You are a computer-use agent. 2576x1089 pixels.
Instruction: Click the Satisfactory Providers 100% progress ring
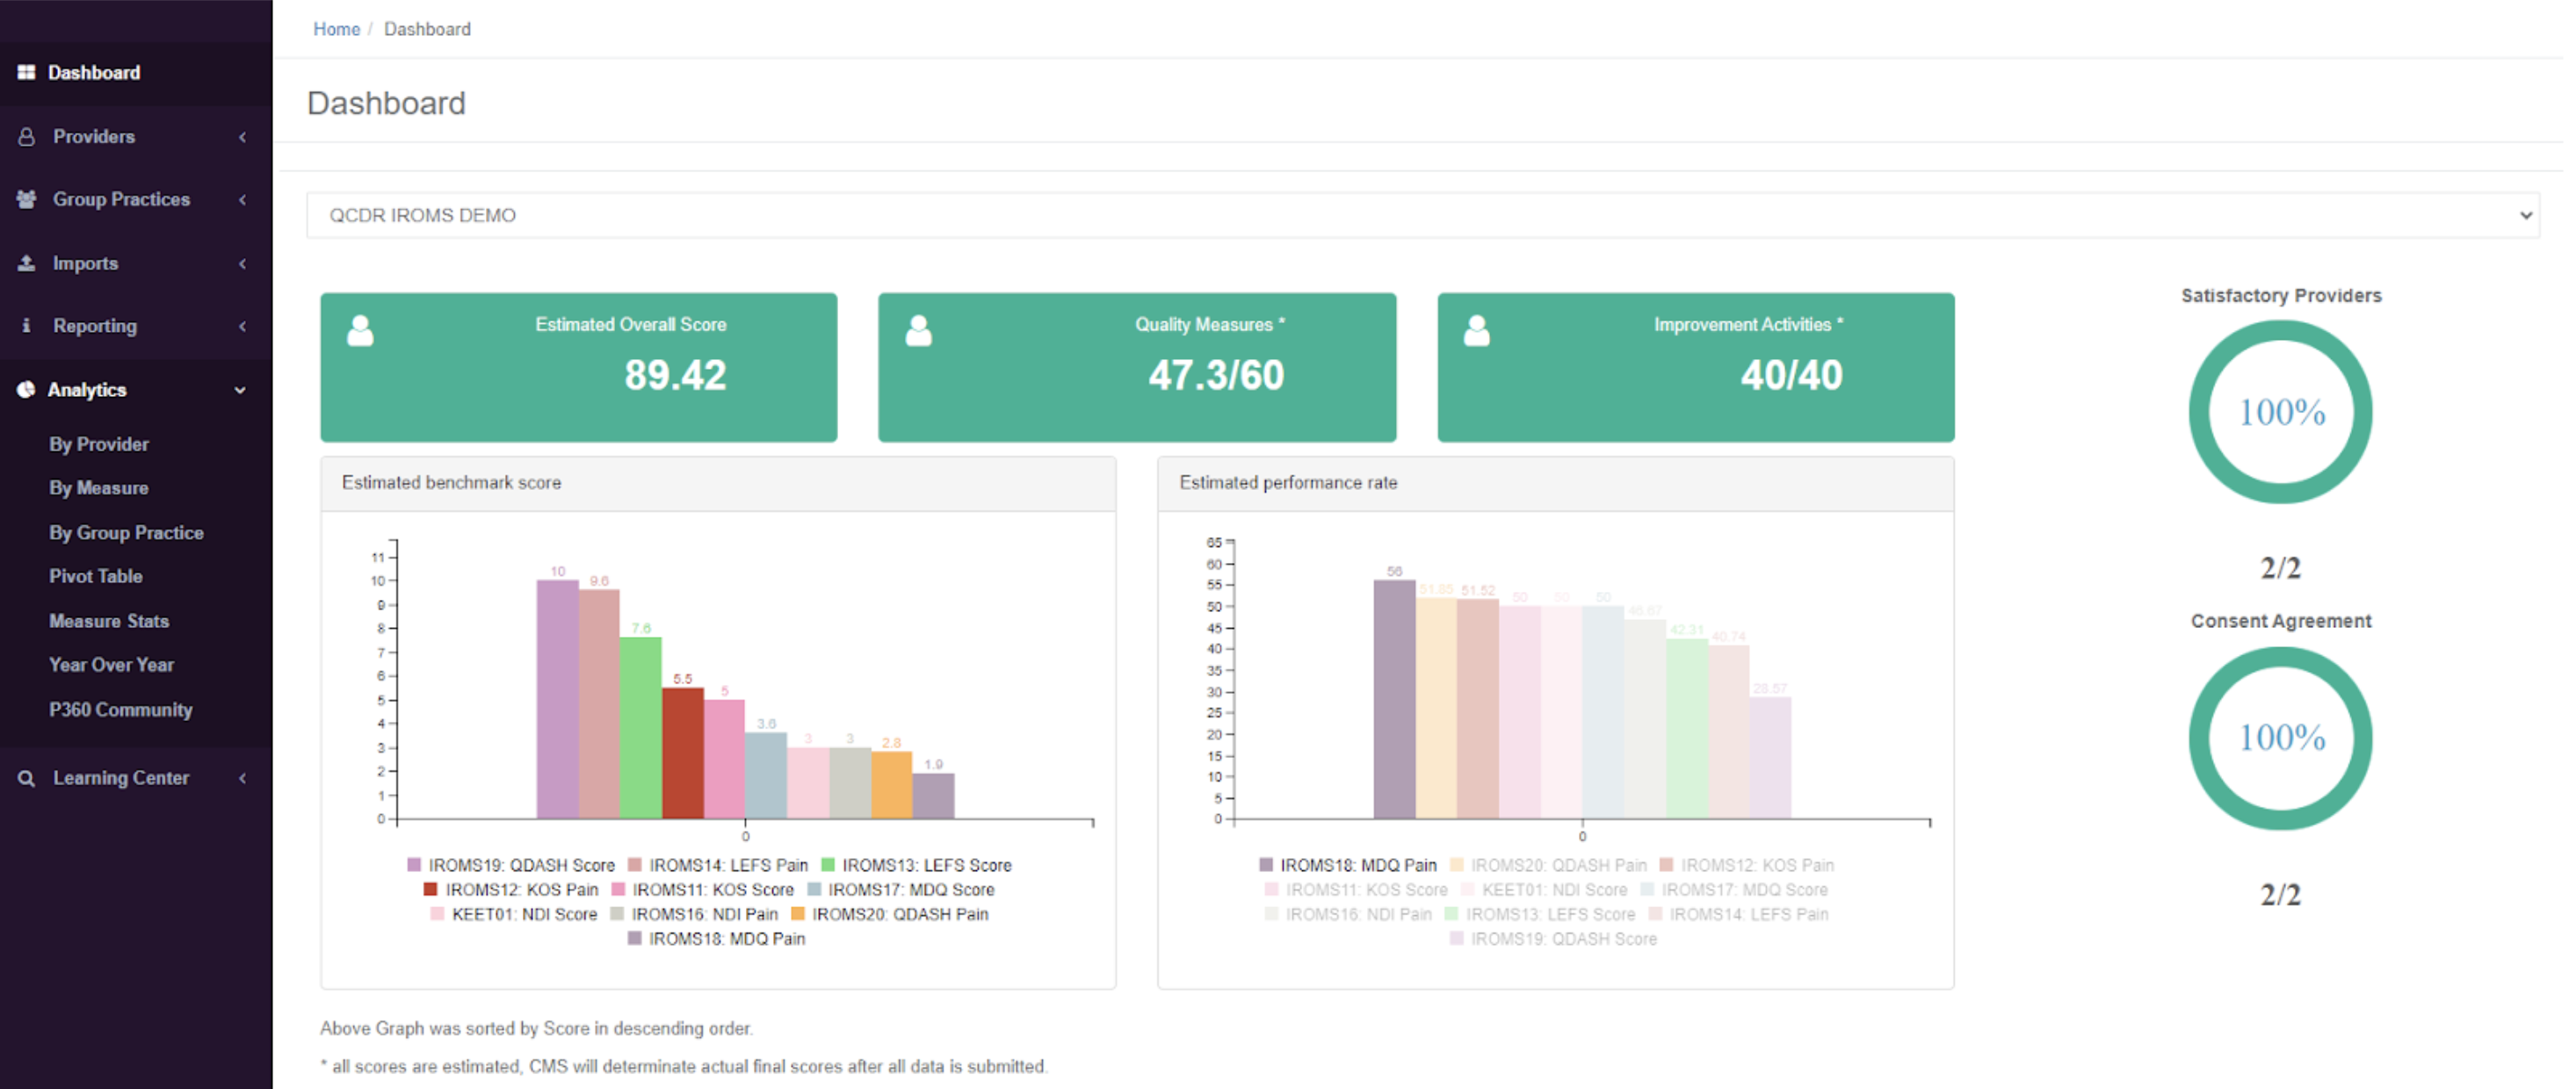point(2280,411)
